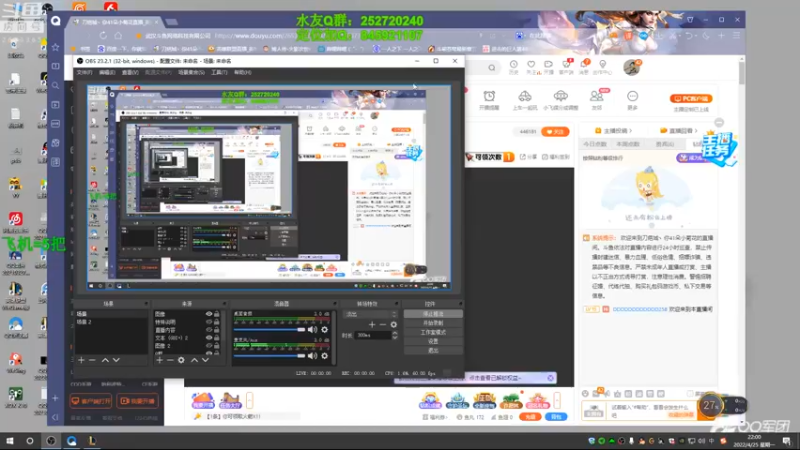Open Windows Start button on taskbar
This screenshot has height=450, width=800.
[x=9, y=441]
